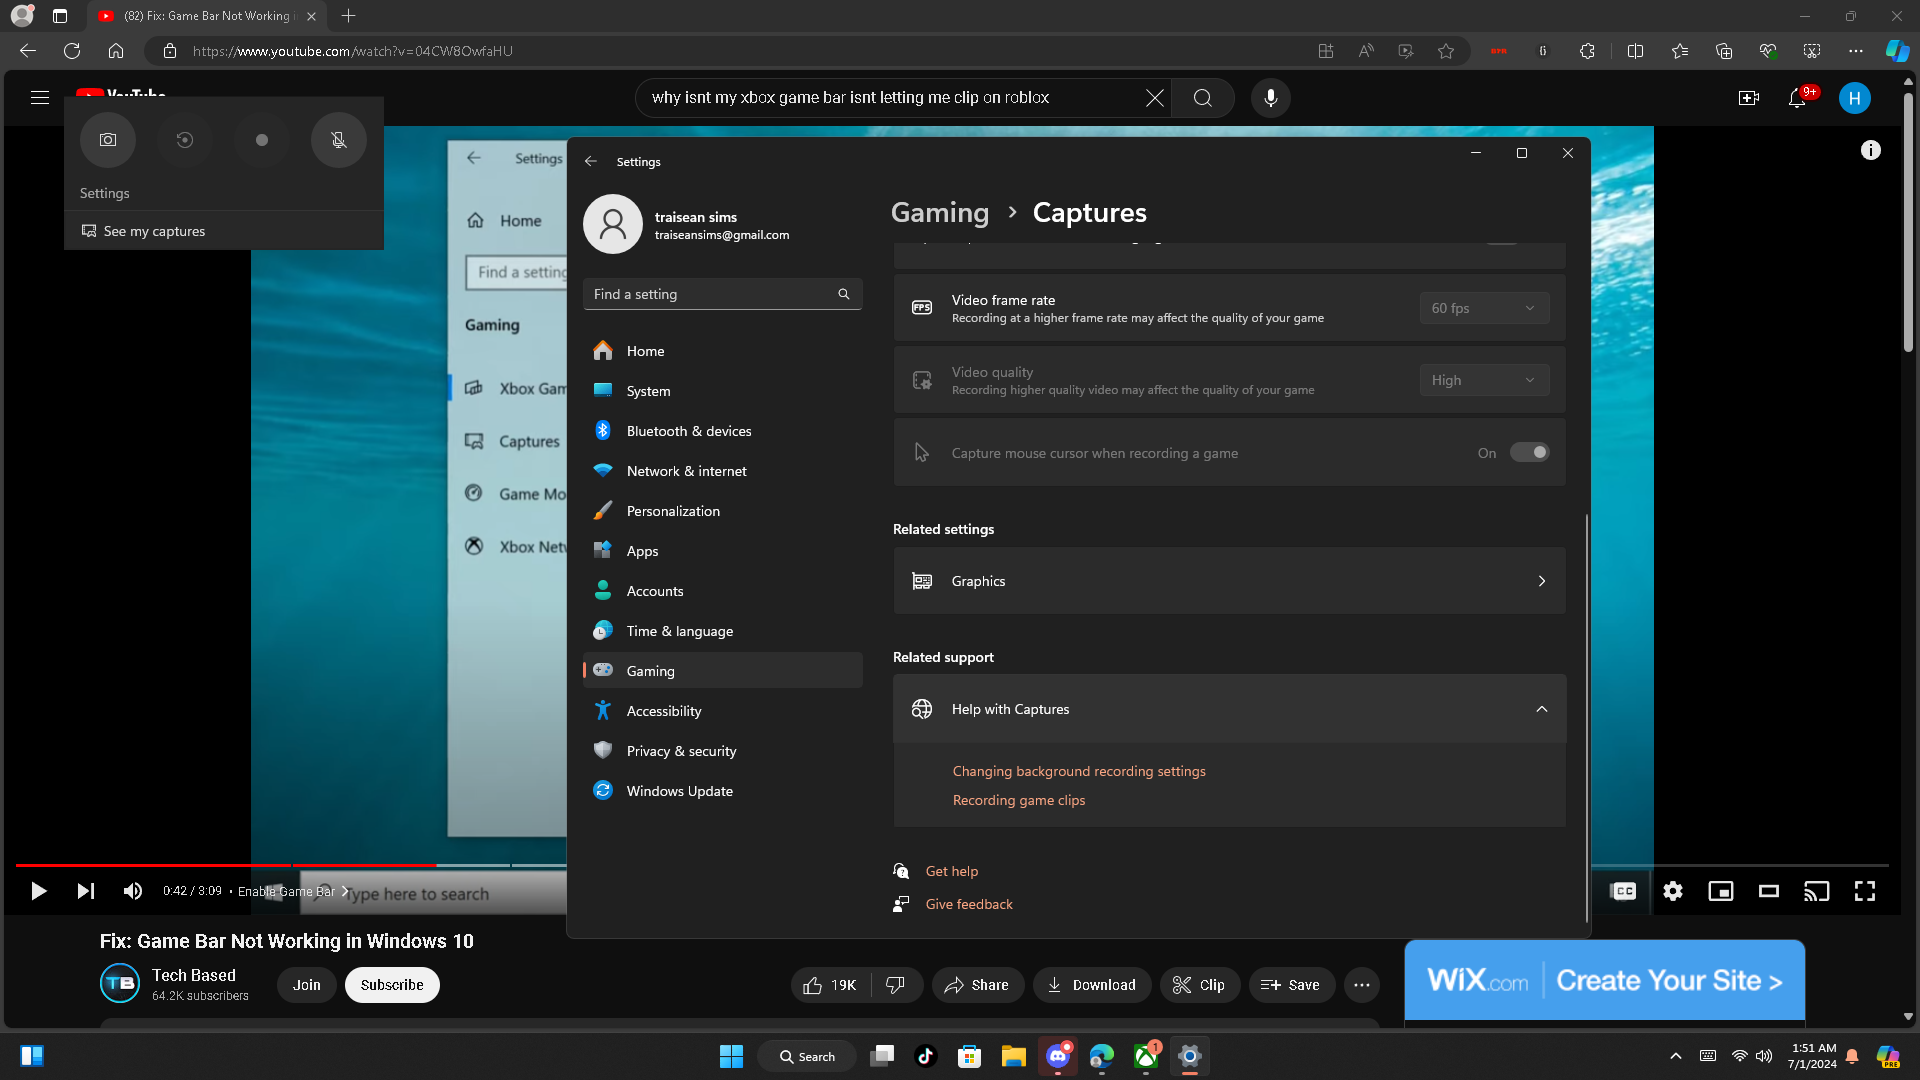This screenshot has height=1080, width=1920.
Task: Save the video to a playlist
Action: click(x=1291, y=985)
